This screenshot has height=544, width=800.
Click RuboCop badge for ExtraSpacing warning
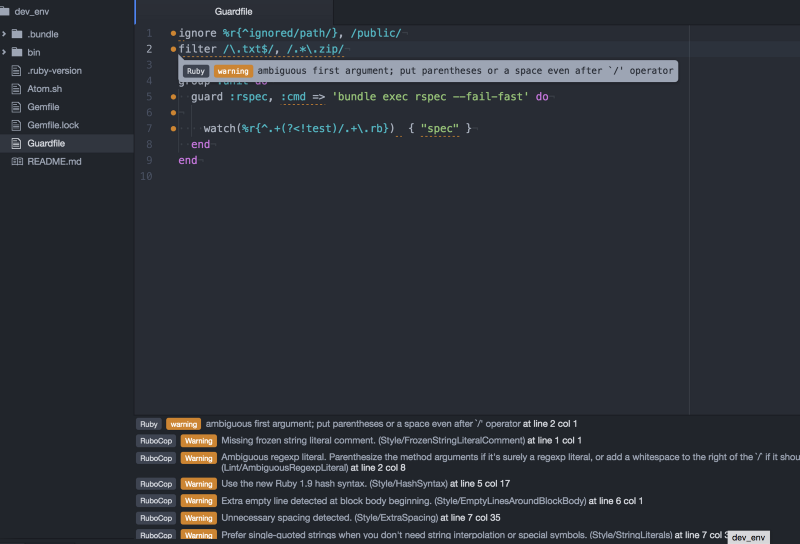[x=156, y=518]
